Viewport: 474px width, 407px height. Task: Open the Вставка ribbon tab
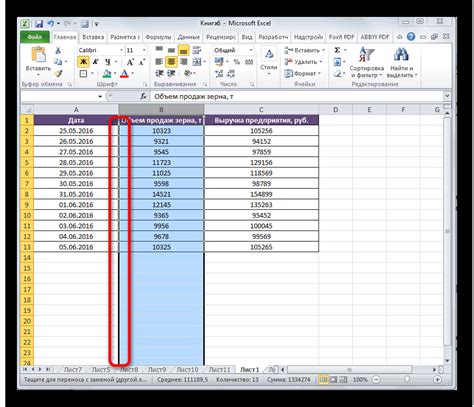93,37
